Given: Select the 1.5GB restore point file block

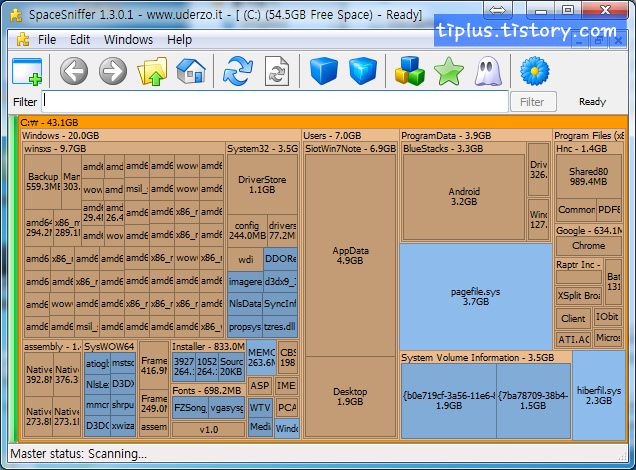Looking at the screenshot, I should click(533, 401).
